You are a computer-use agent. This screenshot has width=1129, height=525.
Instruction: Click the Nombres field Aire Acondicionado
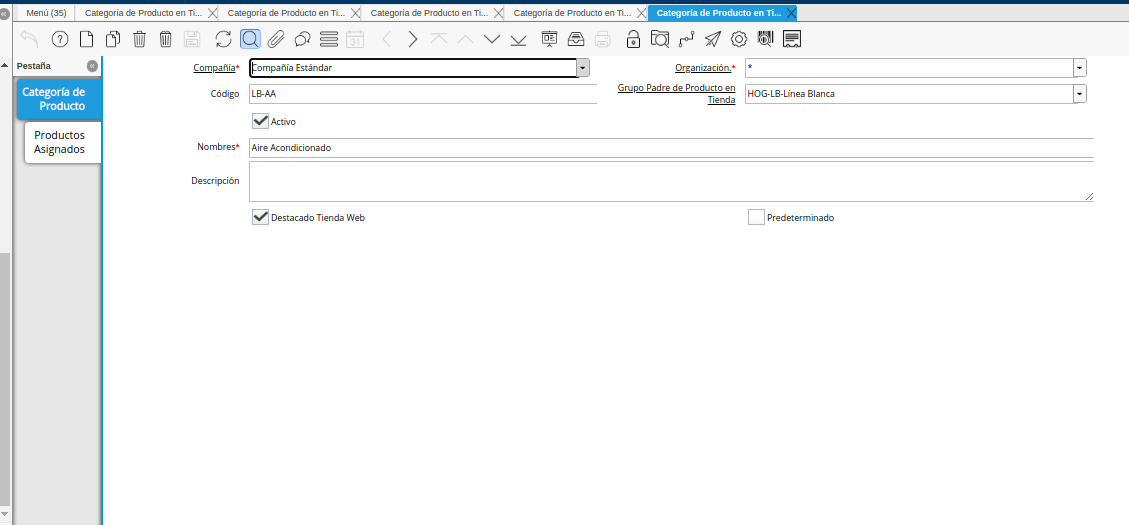(x=671, y=148)
